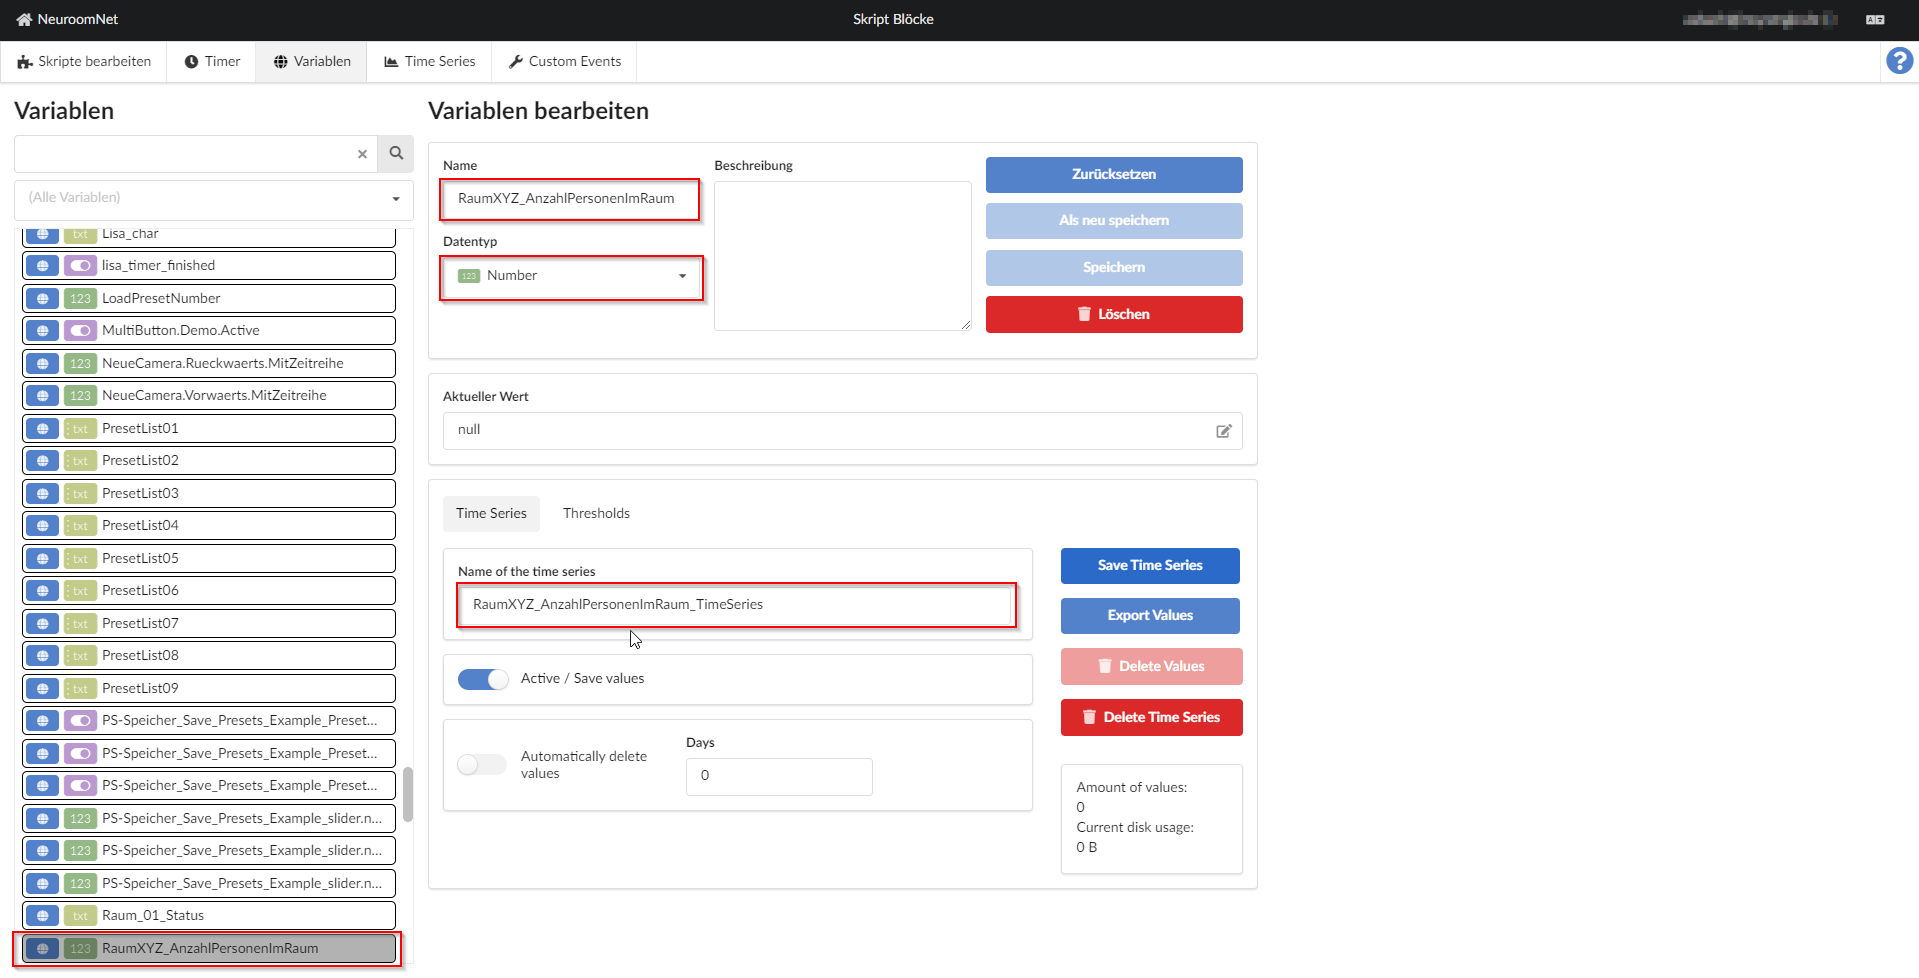
Task: Click the search magnifier icon
Action: (396, 154)
